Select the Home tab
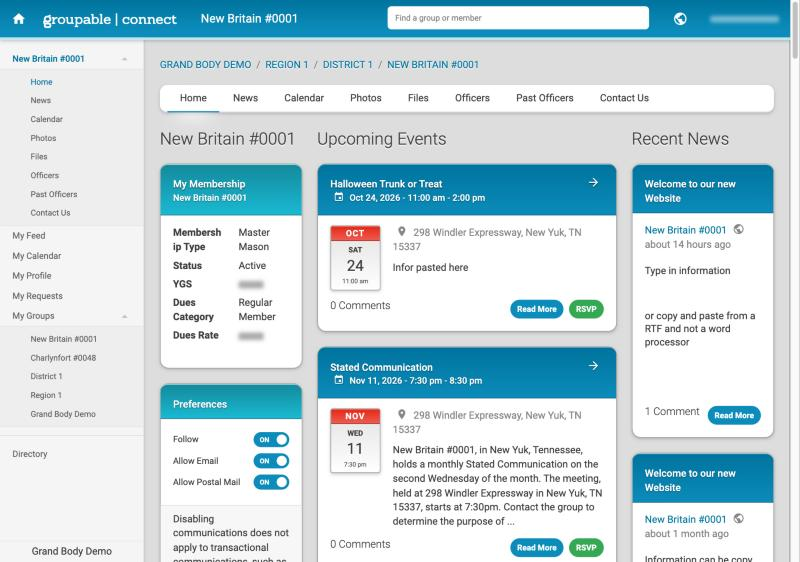The image size is (800, 562). 193,98
